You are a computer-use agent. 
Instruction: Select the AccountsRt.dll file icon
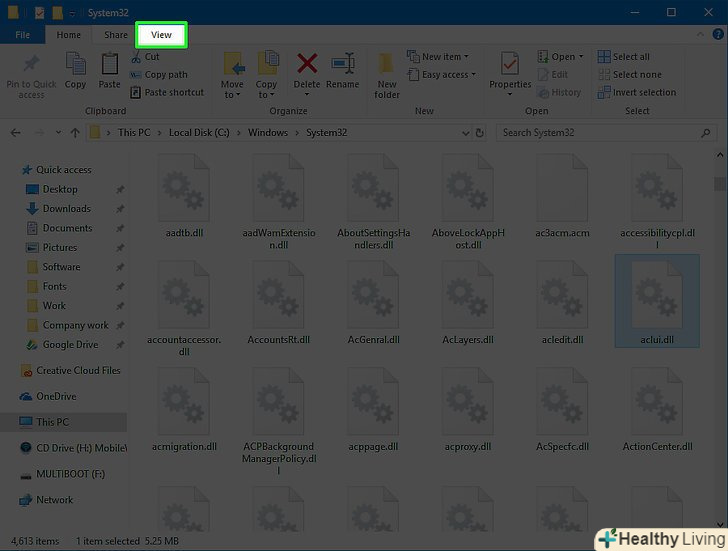(278, 295)
